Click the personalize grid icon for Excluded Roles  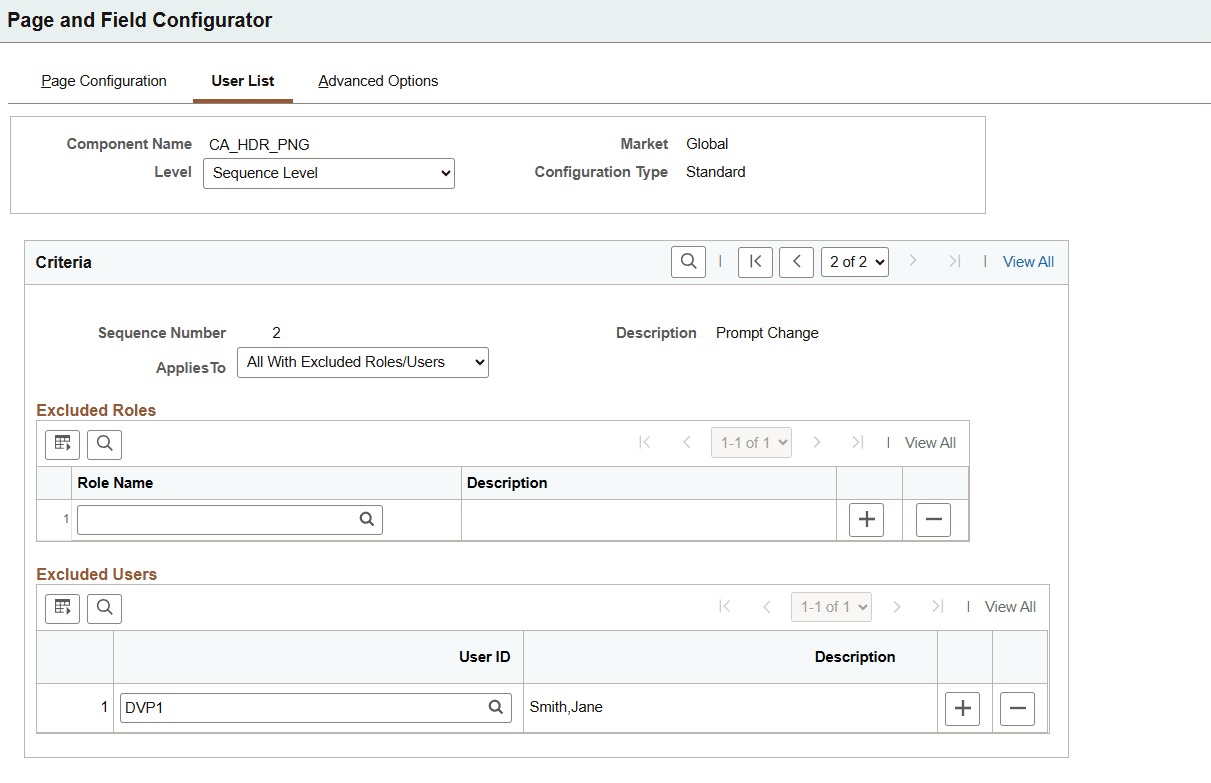click(62, 444)
